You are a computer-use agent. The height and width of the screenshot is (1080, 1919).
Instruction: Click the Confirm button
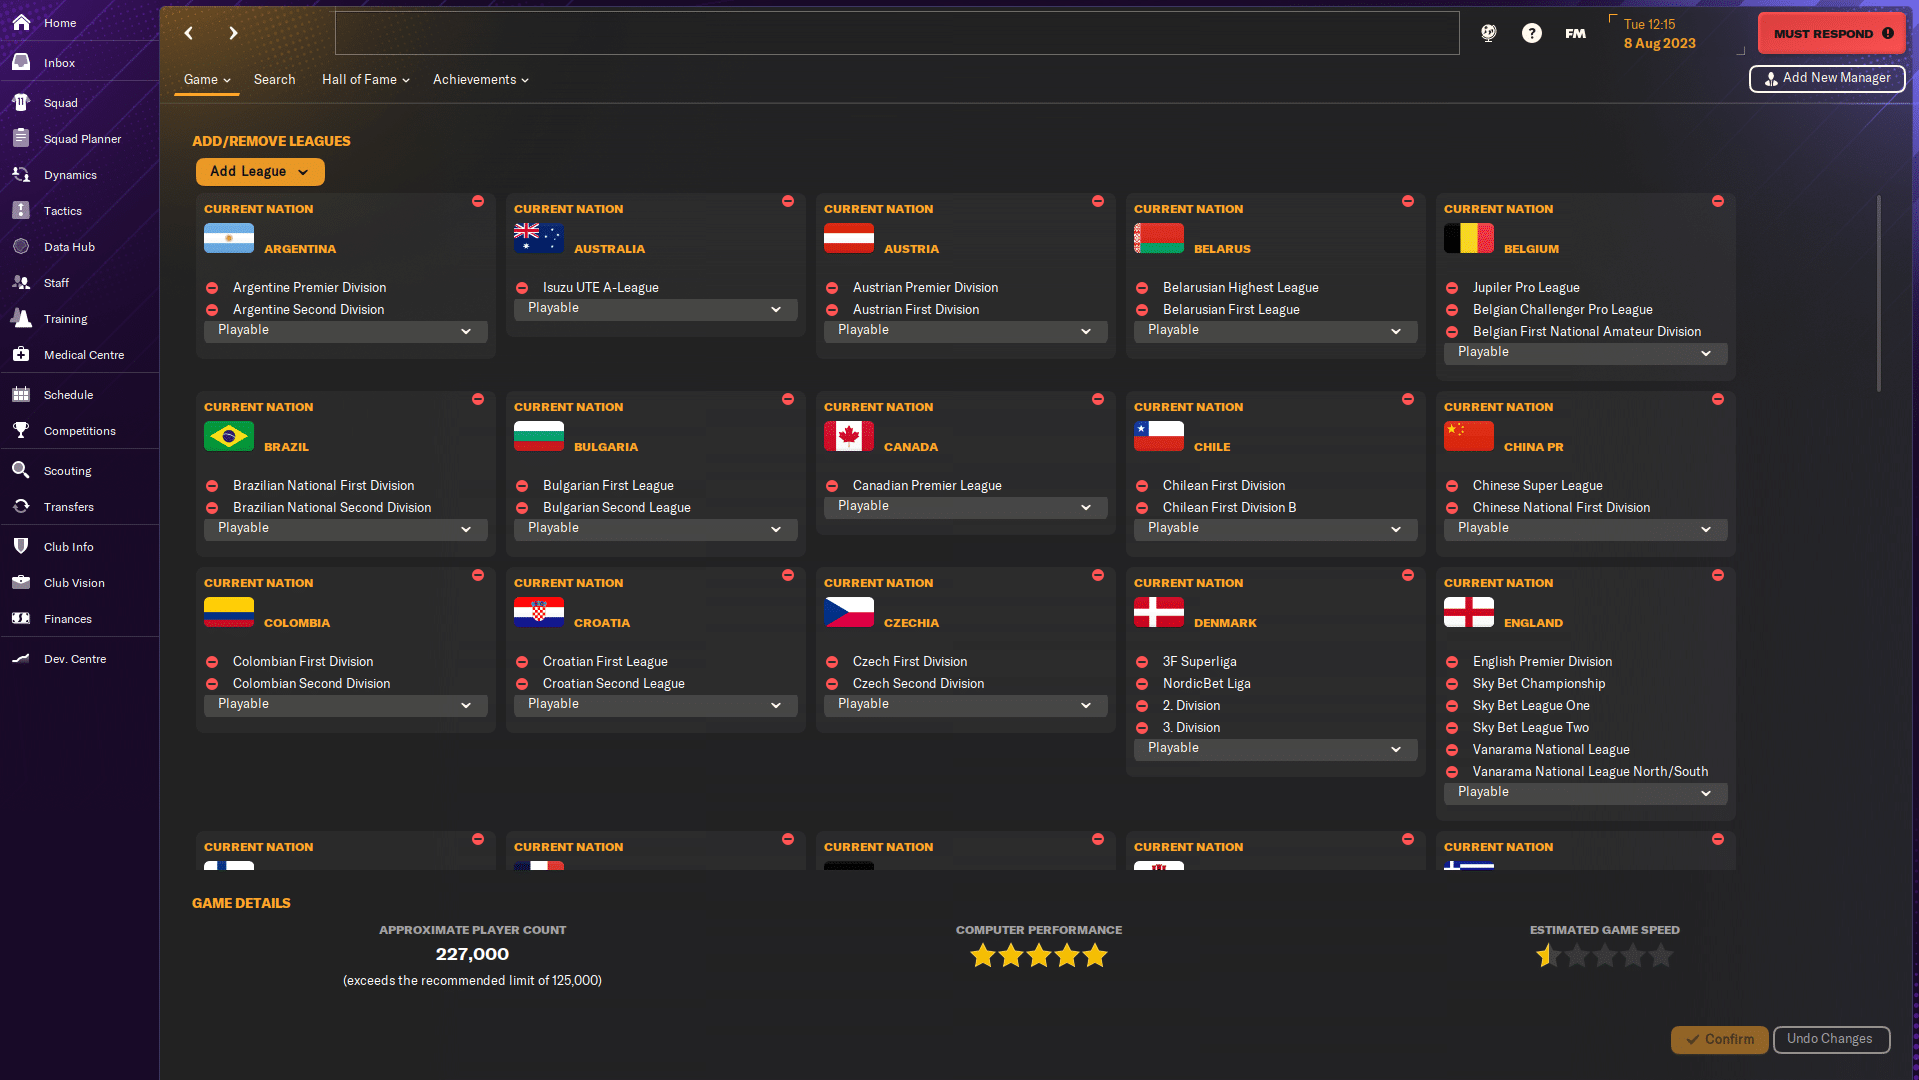[1719, 1039]
